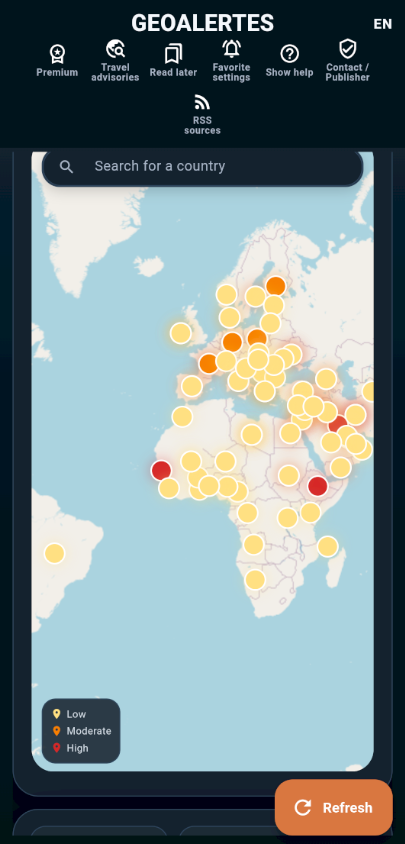Select the yellow marker over Brazil

54,553
